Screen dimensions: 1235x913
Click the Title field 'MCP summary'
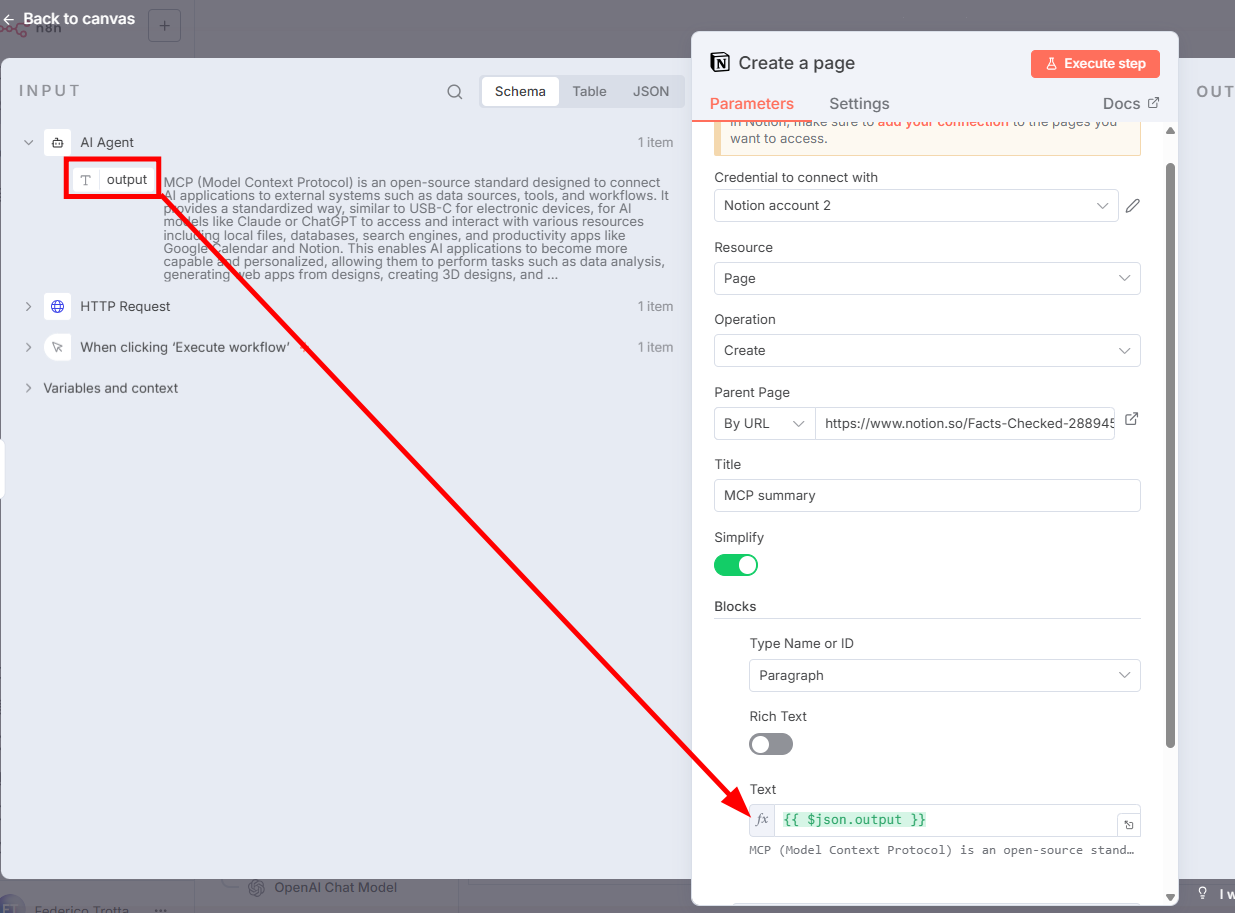(x=927, y=495)
